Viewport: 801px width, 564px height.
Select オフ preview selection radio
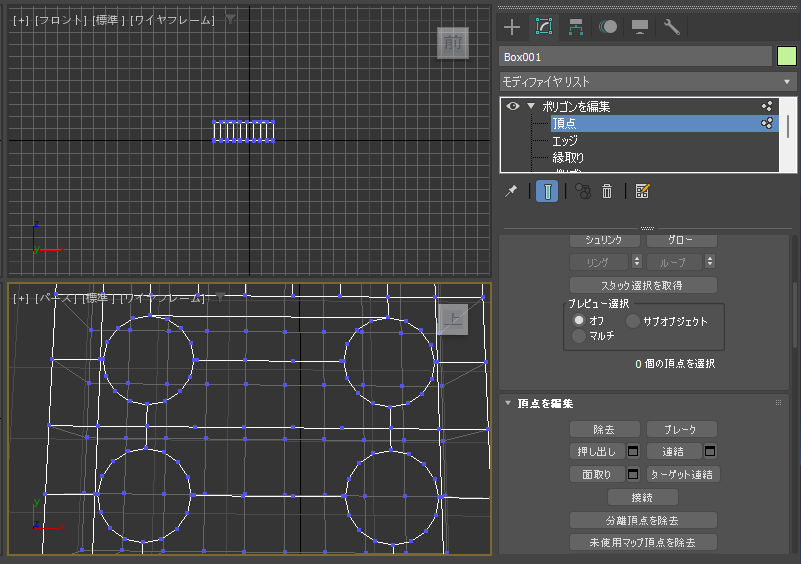tap(579, 320)
